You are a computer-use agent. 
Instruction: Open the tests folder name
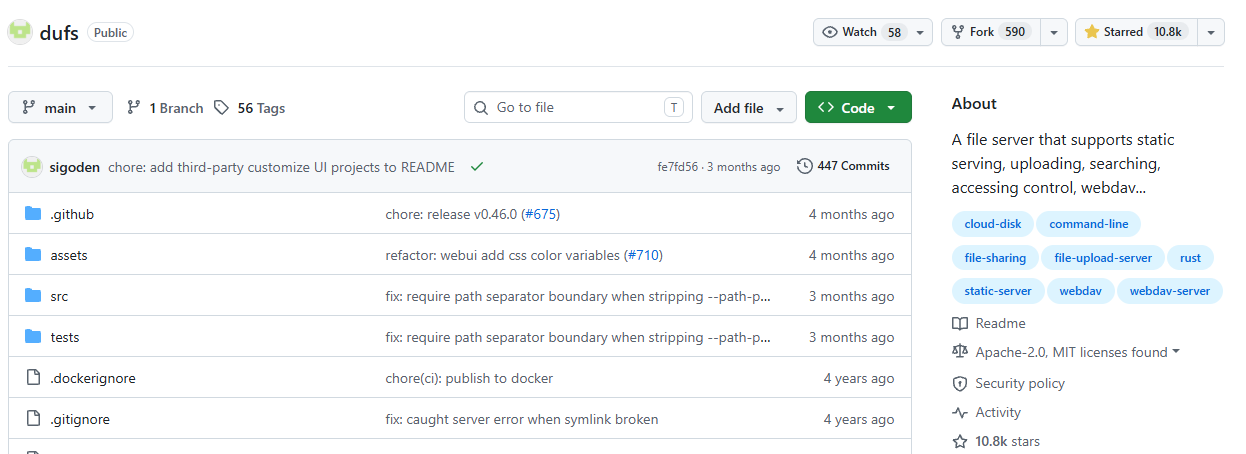[x=65, y=337]
